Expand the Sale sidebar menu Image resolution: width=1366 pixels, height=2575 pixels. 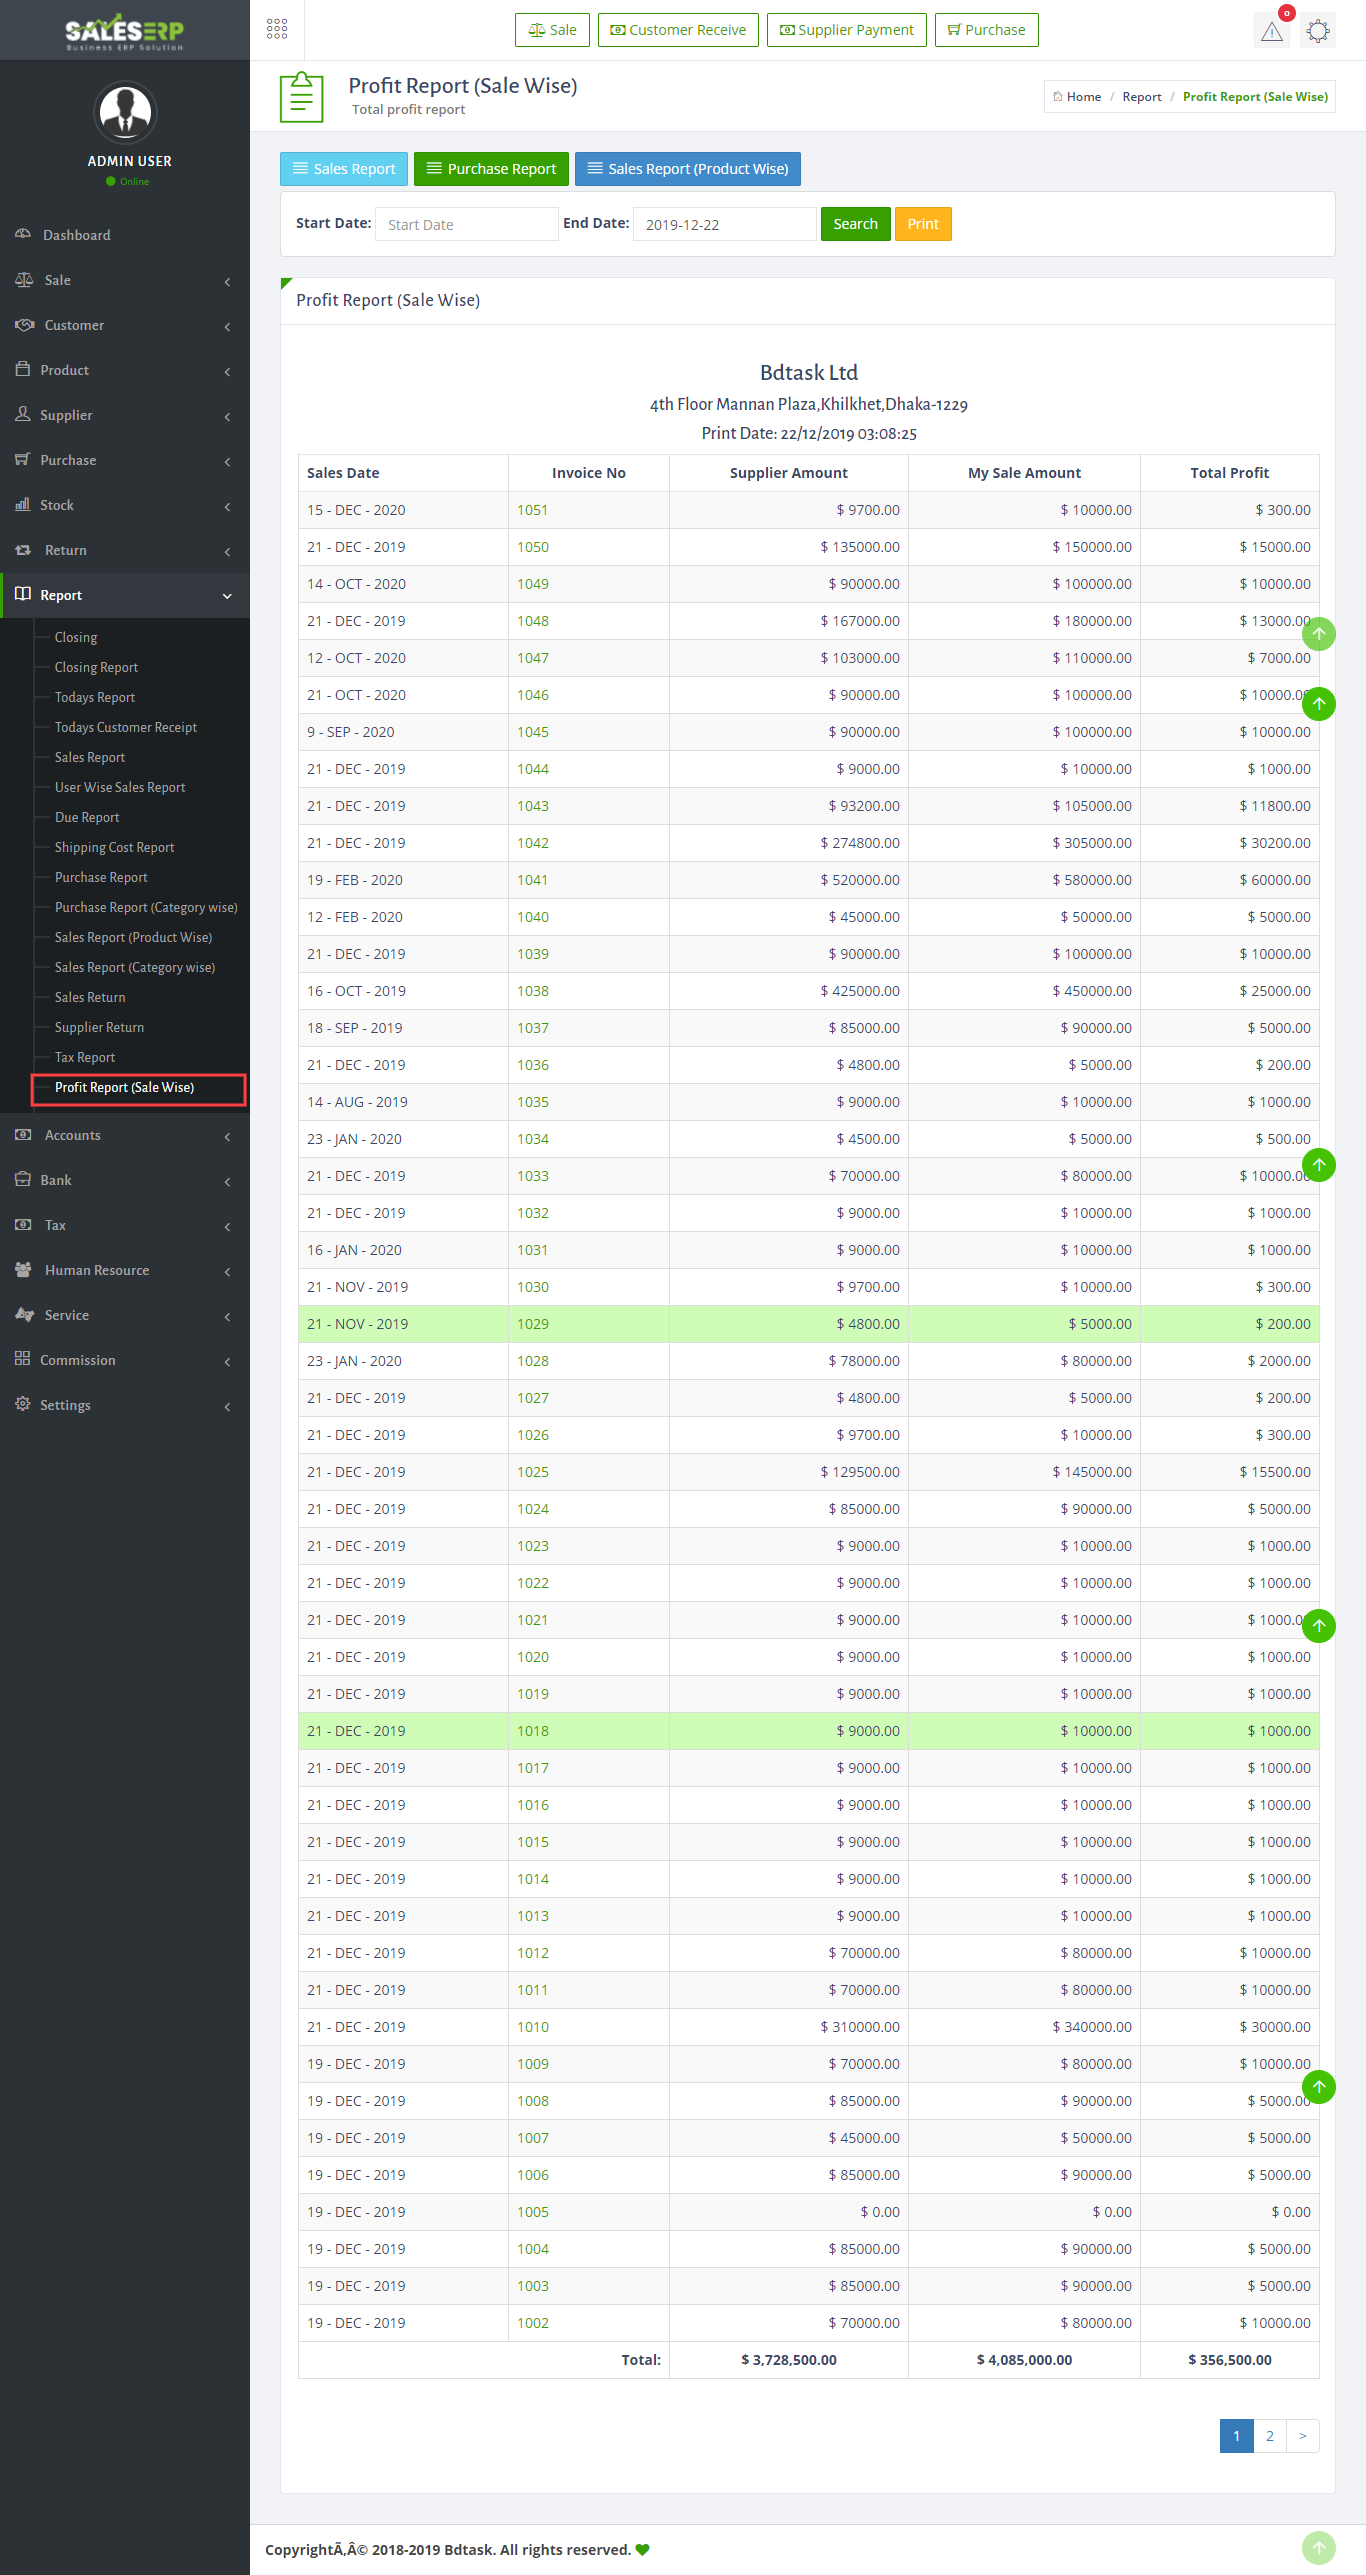[x=125, y=280]
